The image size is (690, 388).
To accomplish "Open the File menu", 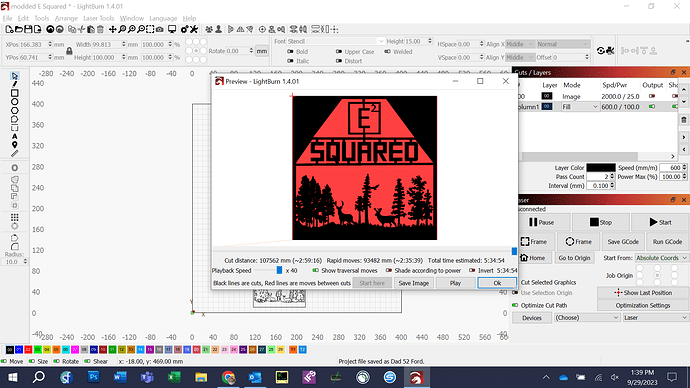I will pos(7,18).
